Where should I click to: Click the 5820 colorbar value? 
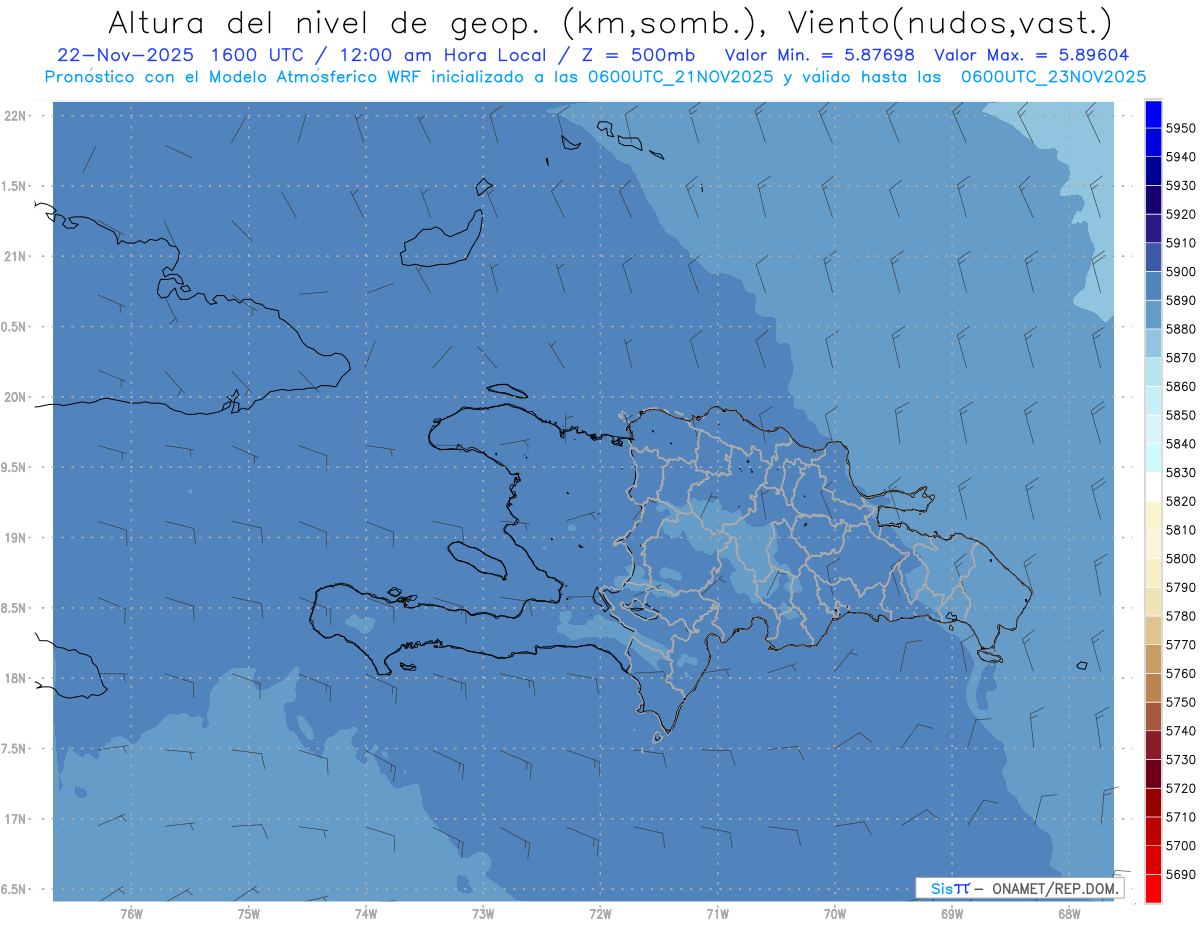click(1180, 501)
